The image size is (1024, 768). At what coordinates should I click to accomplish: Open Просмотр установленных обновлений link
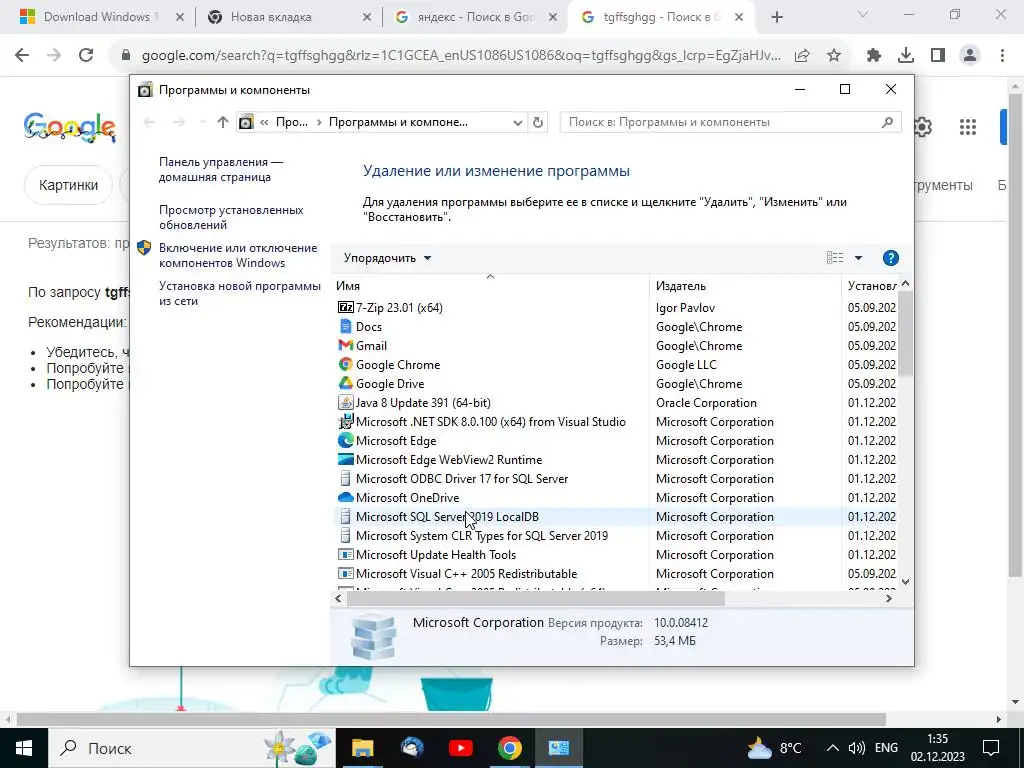[231, 217]
